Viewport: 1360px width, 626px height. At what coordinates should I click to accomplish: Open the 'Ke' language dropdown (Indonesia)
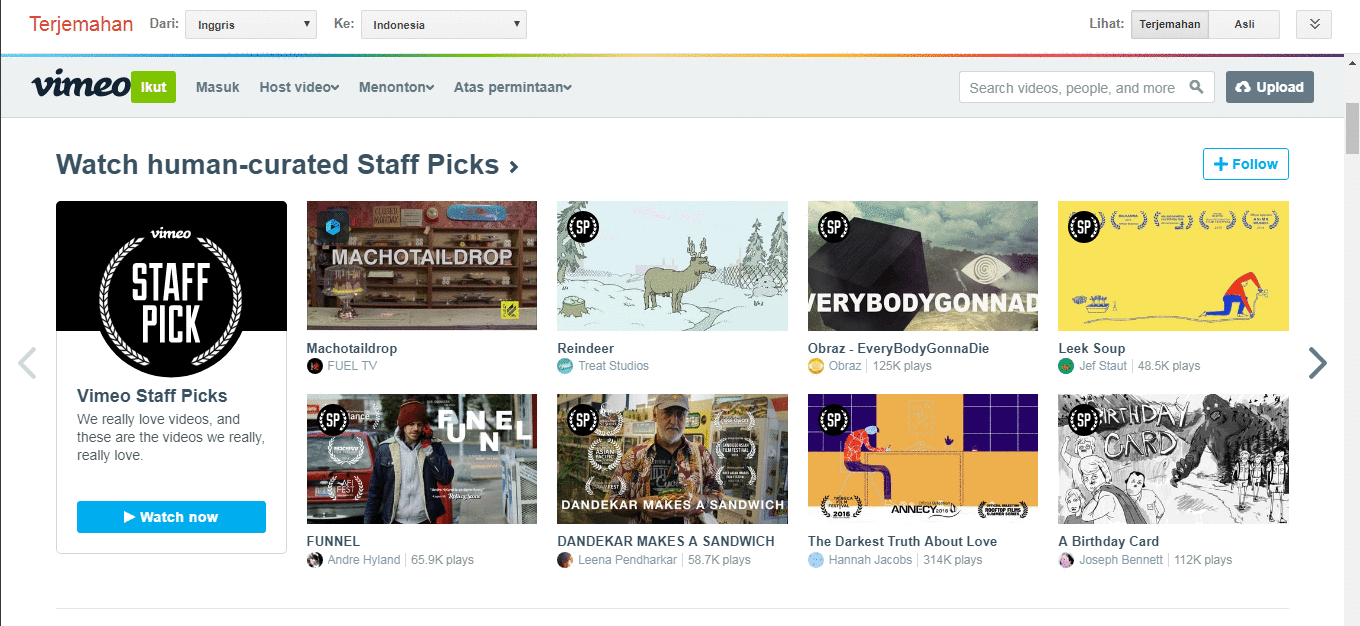point(444,25)
